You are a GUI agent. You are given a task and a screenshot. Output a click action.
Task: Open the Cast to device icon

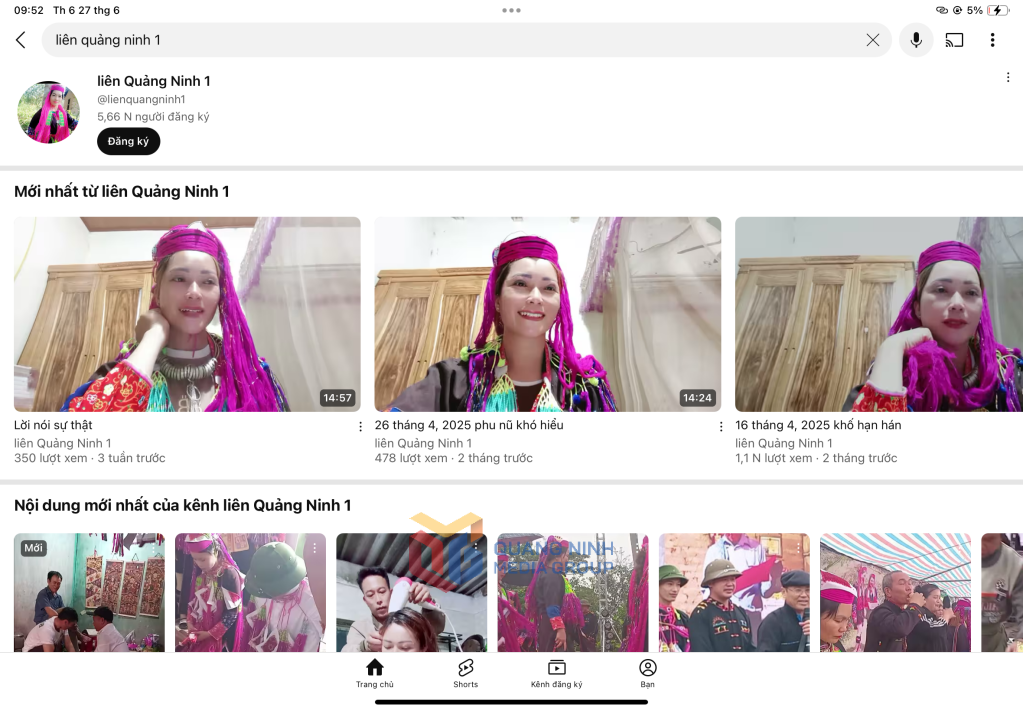click(x=954, y=40)
